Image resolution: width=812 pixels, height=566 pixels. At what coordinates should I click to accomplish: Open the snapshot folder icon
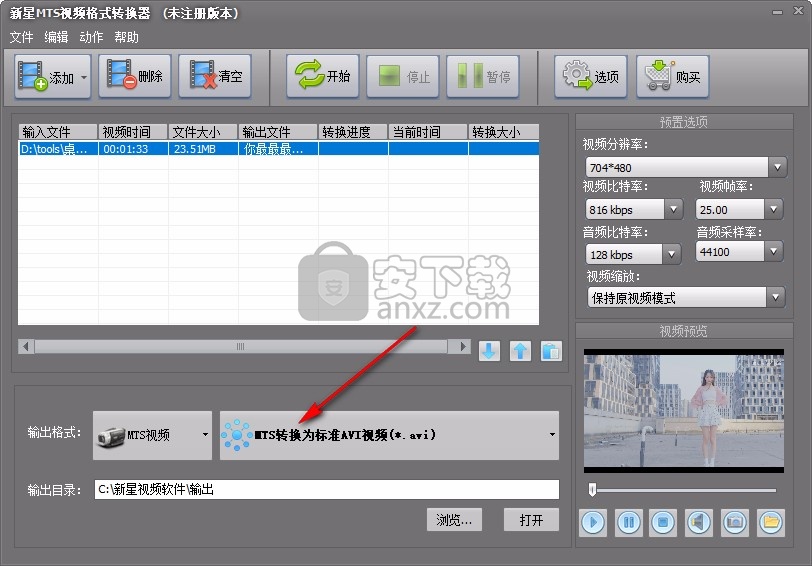point(771,522)
